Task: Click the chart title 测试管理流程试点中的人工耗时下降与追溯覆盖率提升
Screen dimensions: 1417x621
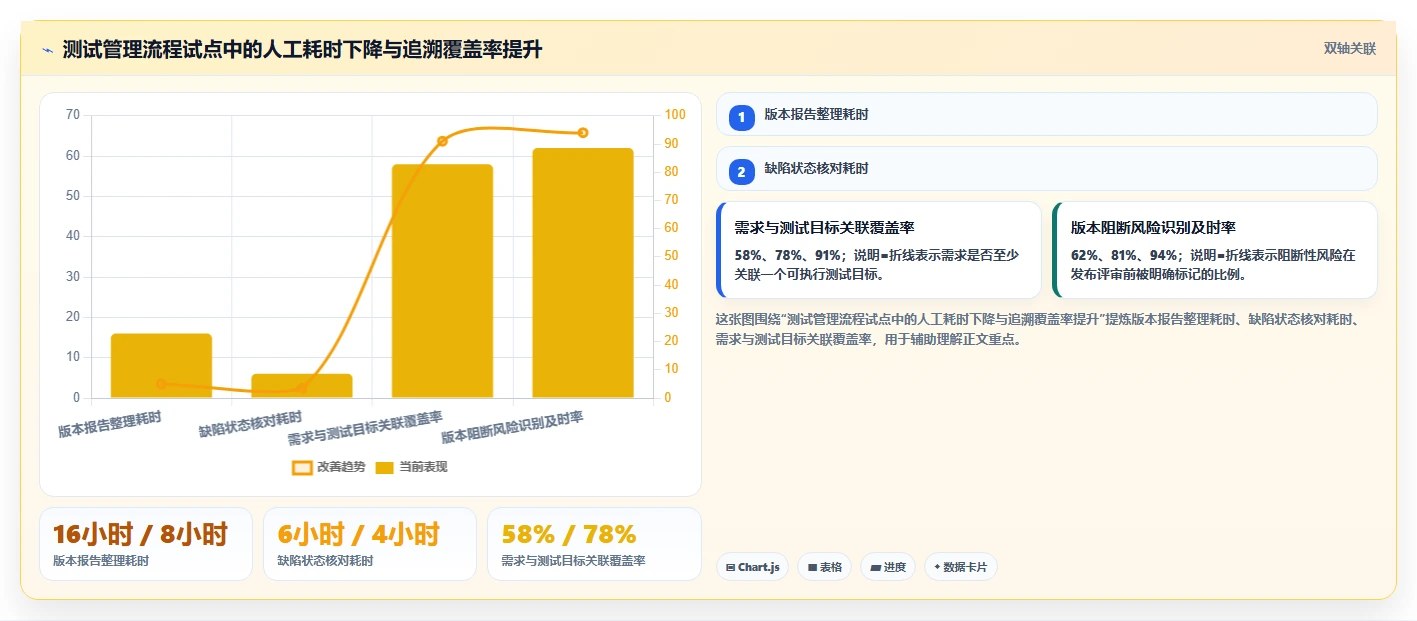Action: point(302,50)
